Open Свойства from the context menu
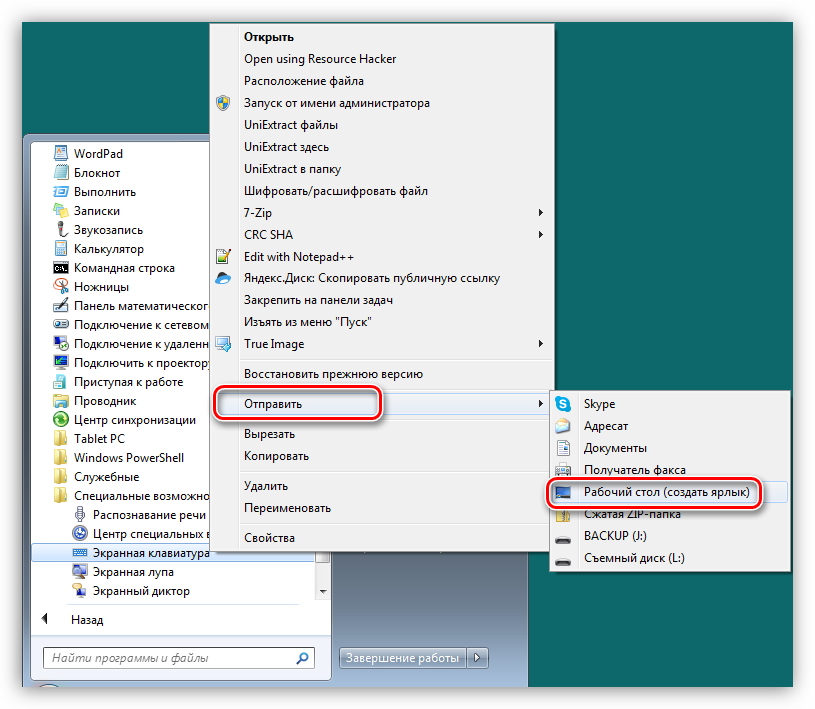Screen dimensions: 815x709 click(269, 538)
